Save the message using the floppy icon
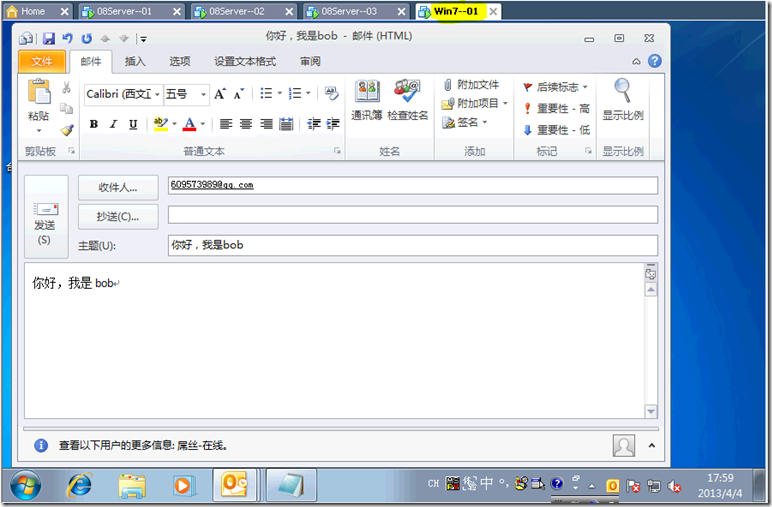This screenshot has height=507, width=772. 48,38
